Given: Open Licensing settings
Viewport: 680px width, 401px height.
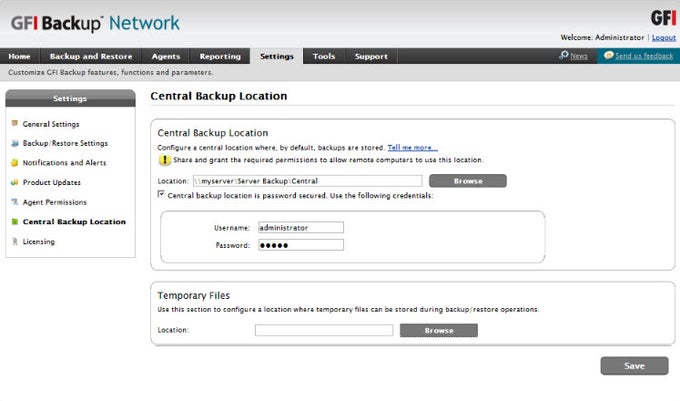Looking at the screenshot, I should pyautogui.click(x=39, y=241).
